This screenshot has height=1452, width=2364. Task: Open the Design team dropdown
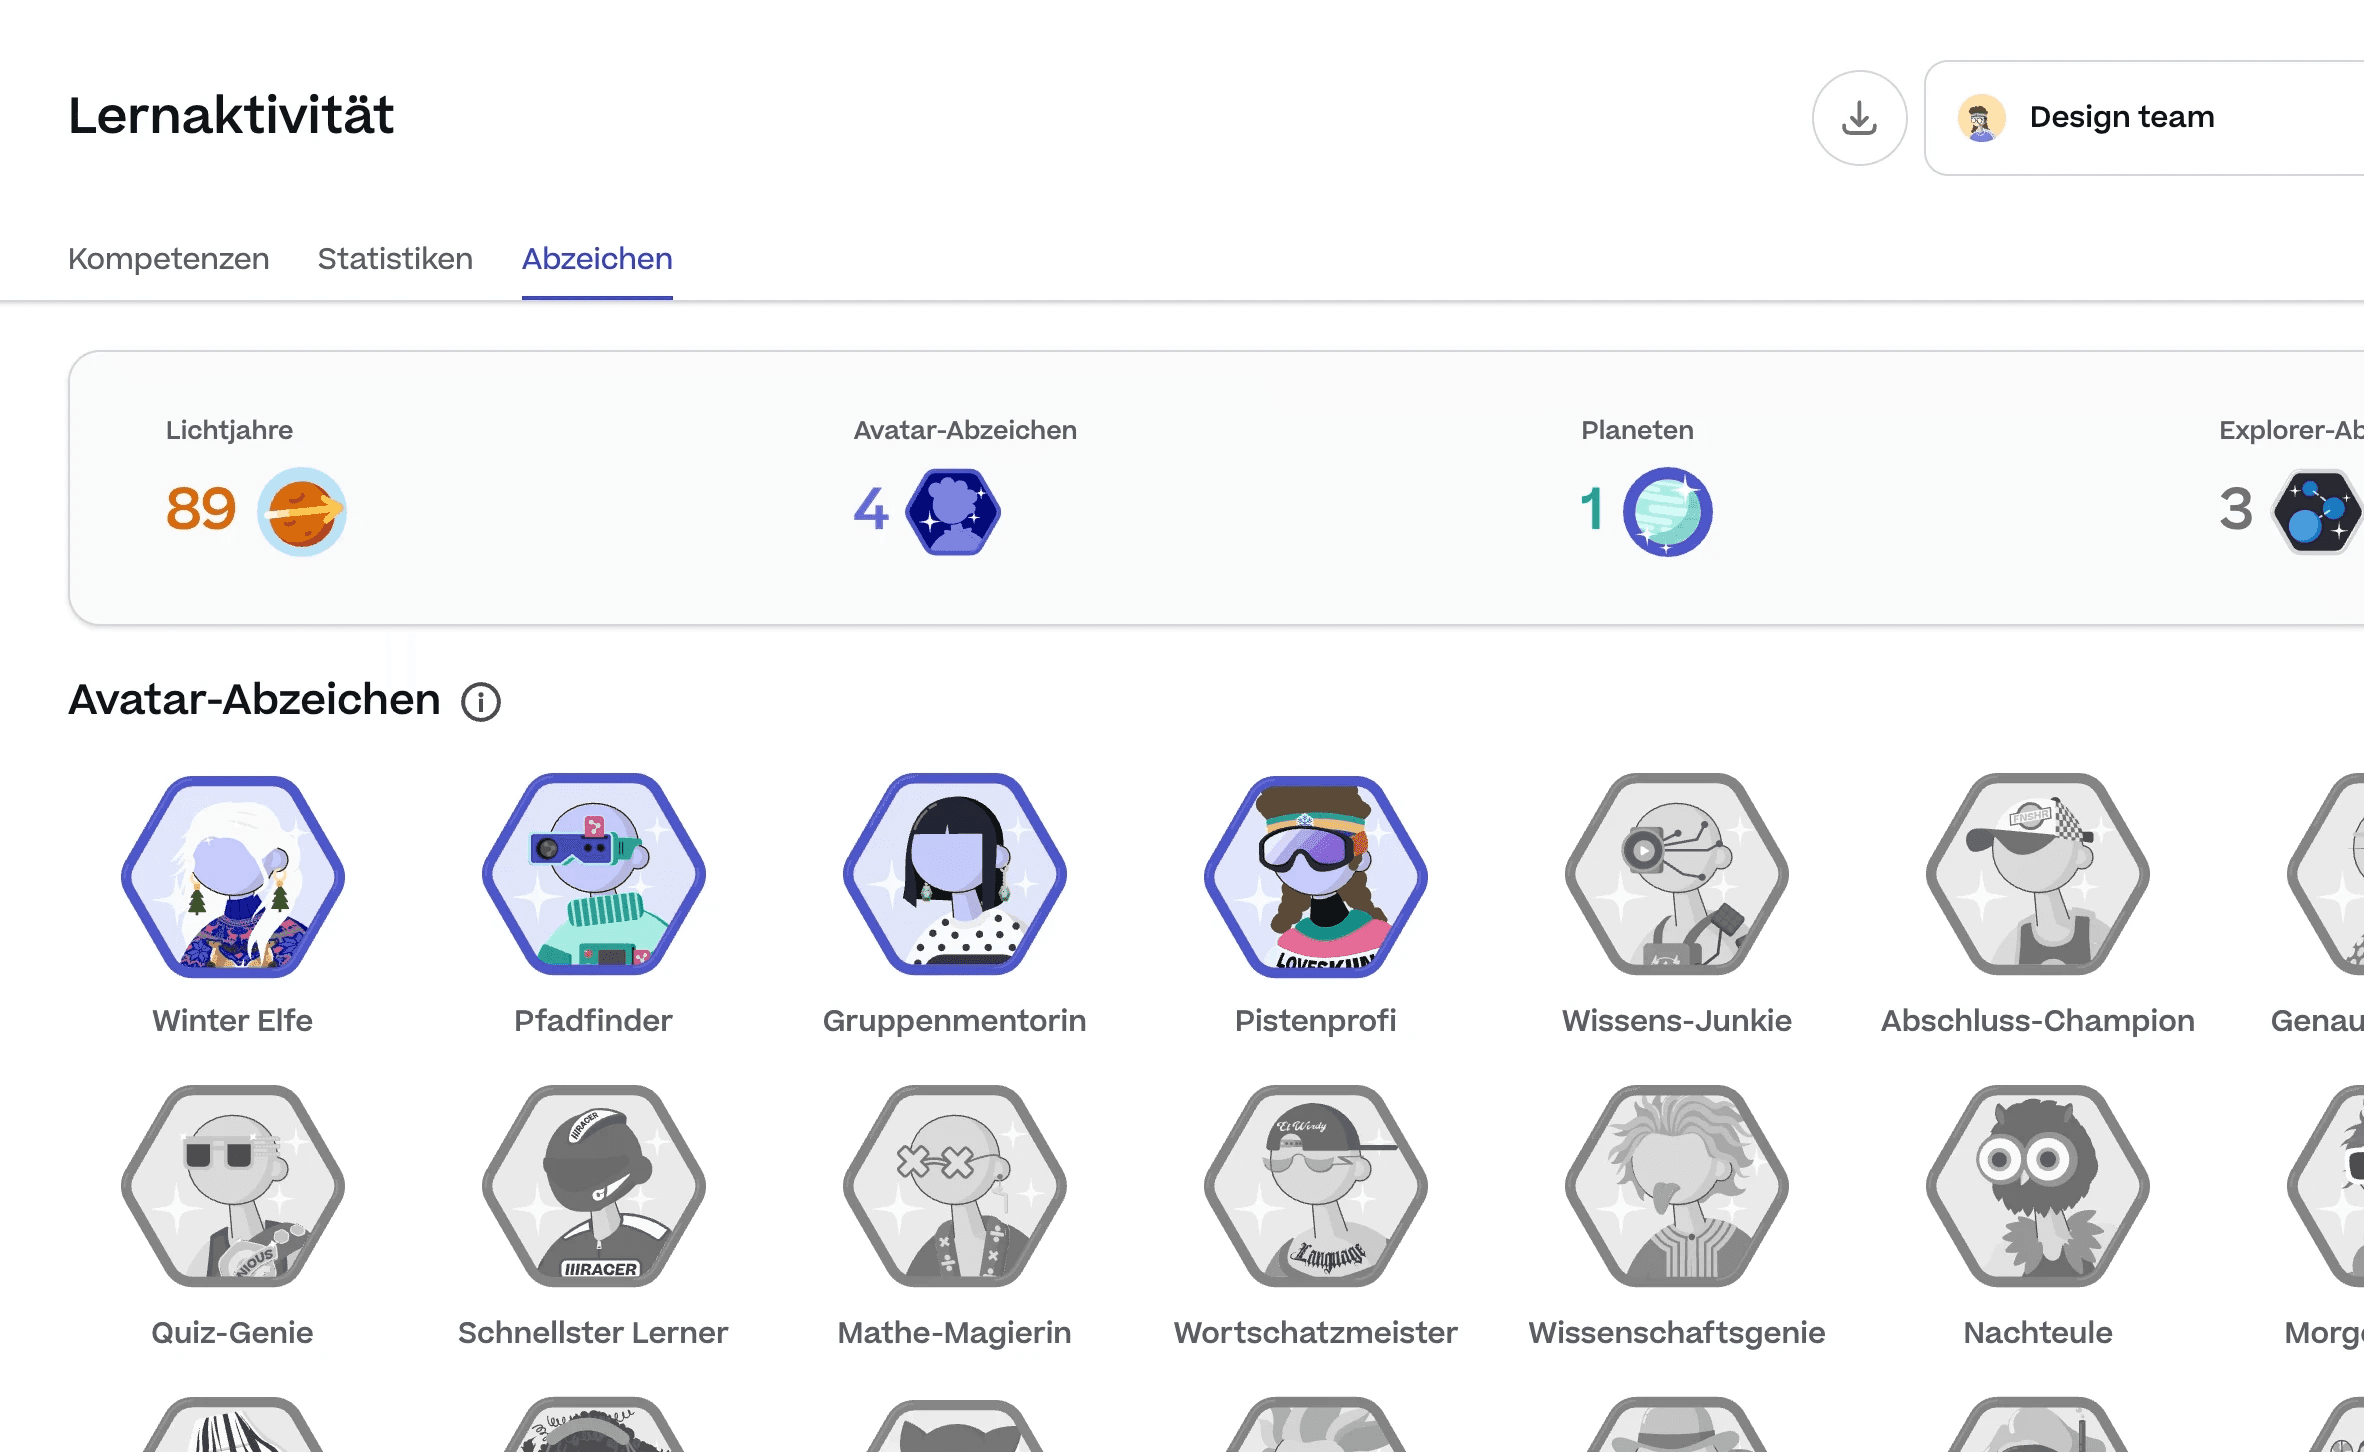click(2140, 118)
